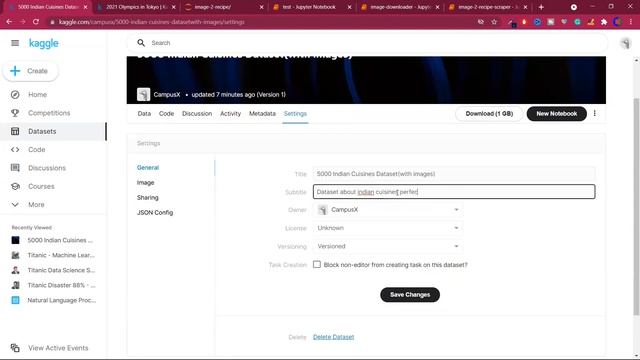Select Datasets in the sidebar
This screenshot has width=640, height=360.
pyautogui.click(x=53, y=131)
